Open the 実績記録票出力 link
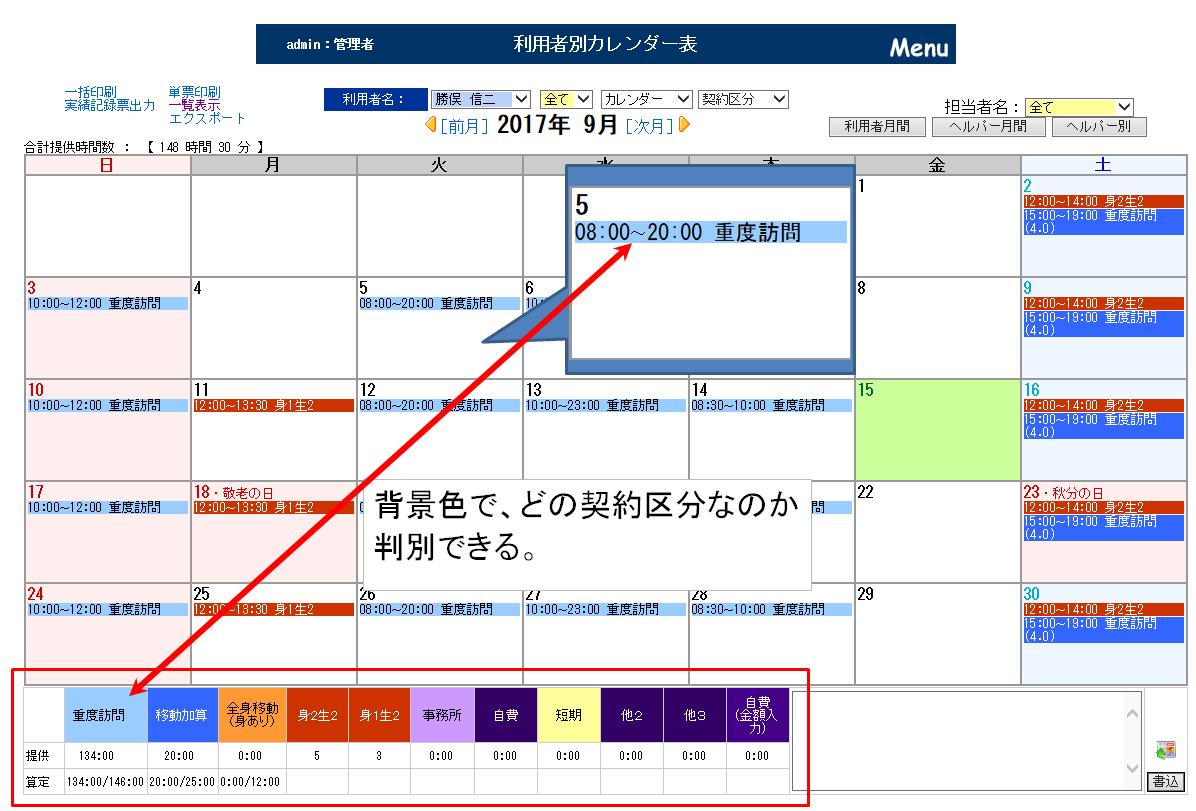This screenshot has height=811, width=1196. point(110,105)
